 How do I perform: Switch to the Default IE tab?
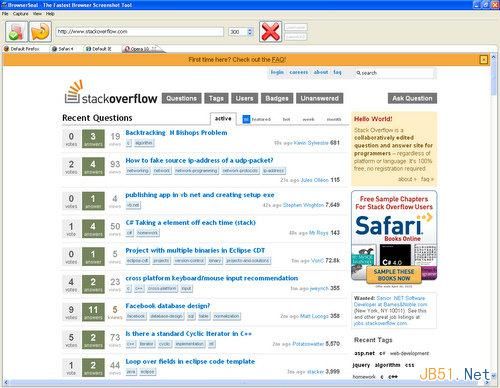pyautogui.click(x=99, y=49)
